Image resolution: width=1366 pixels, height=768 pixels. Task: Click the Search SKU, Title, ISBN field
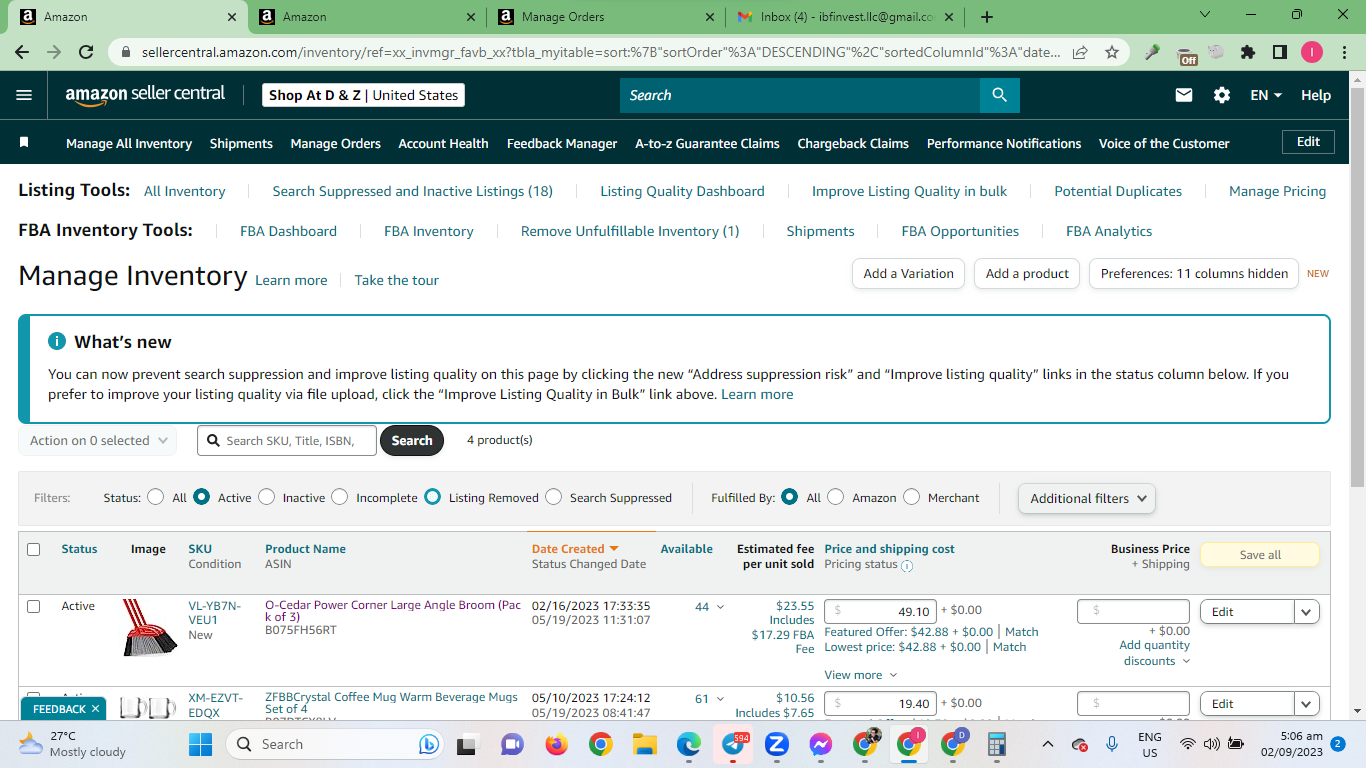coord(287,441)
